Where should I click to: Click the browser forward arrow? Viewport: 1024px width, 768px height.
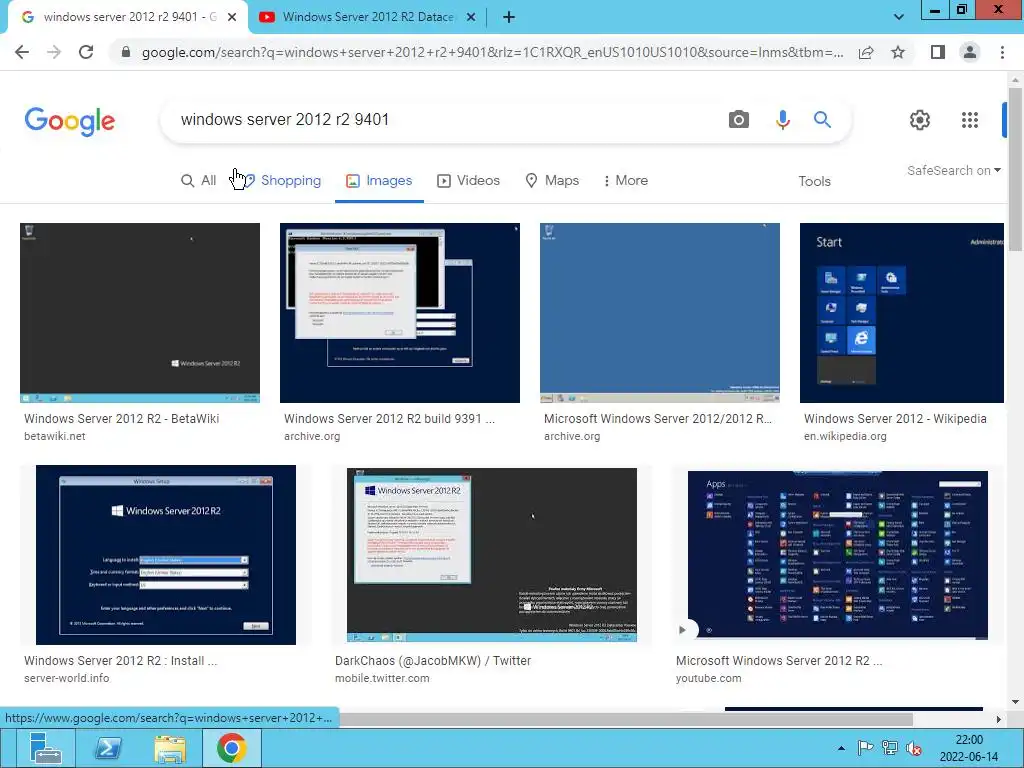[54, 52]
